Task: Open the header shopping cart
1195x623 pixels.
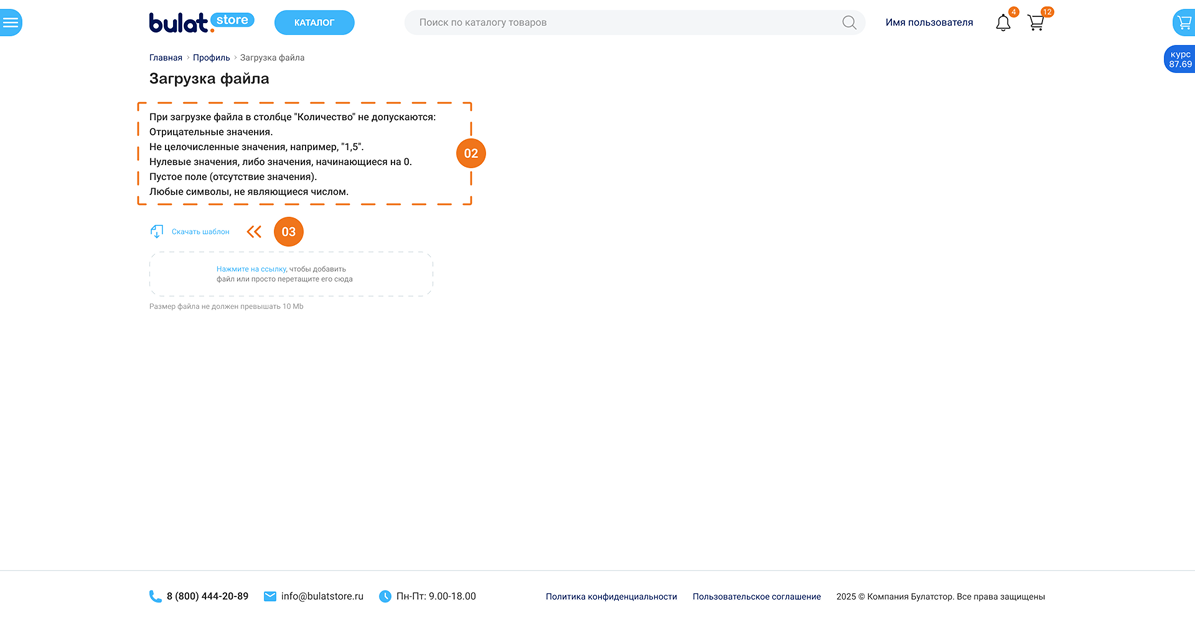Action: click(1036, 22)
